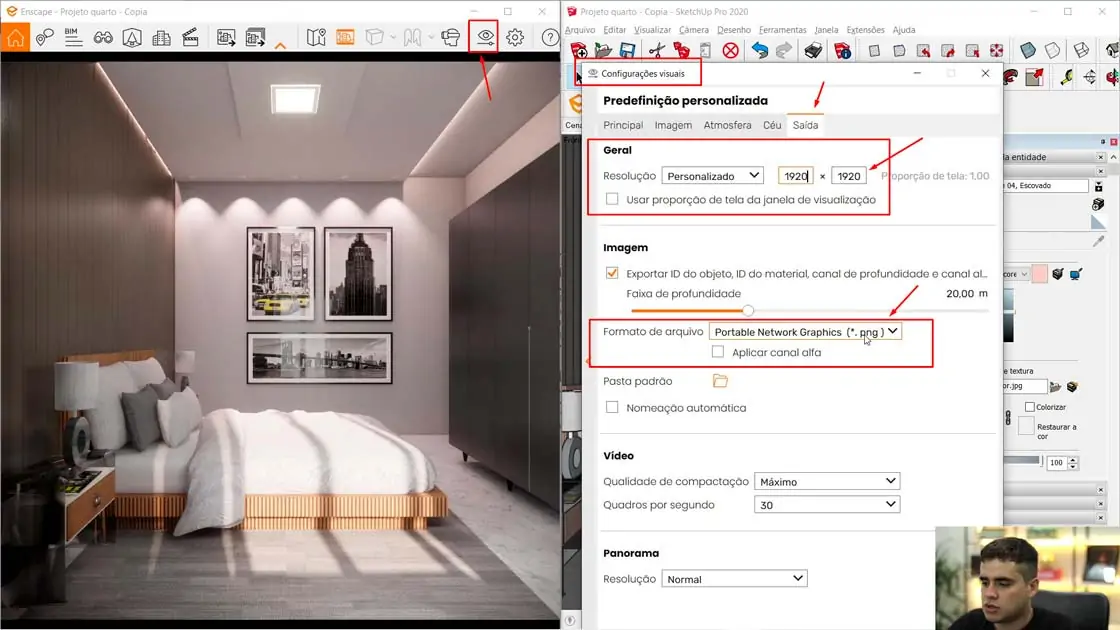Toggle Colorizar checkbox in SketchUp tray
This screenshot has height=630, width=1120.
tap(1030, 406)
